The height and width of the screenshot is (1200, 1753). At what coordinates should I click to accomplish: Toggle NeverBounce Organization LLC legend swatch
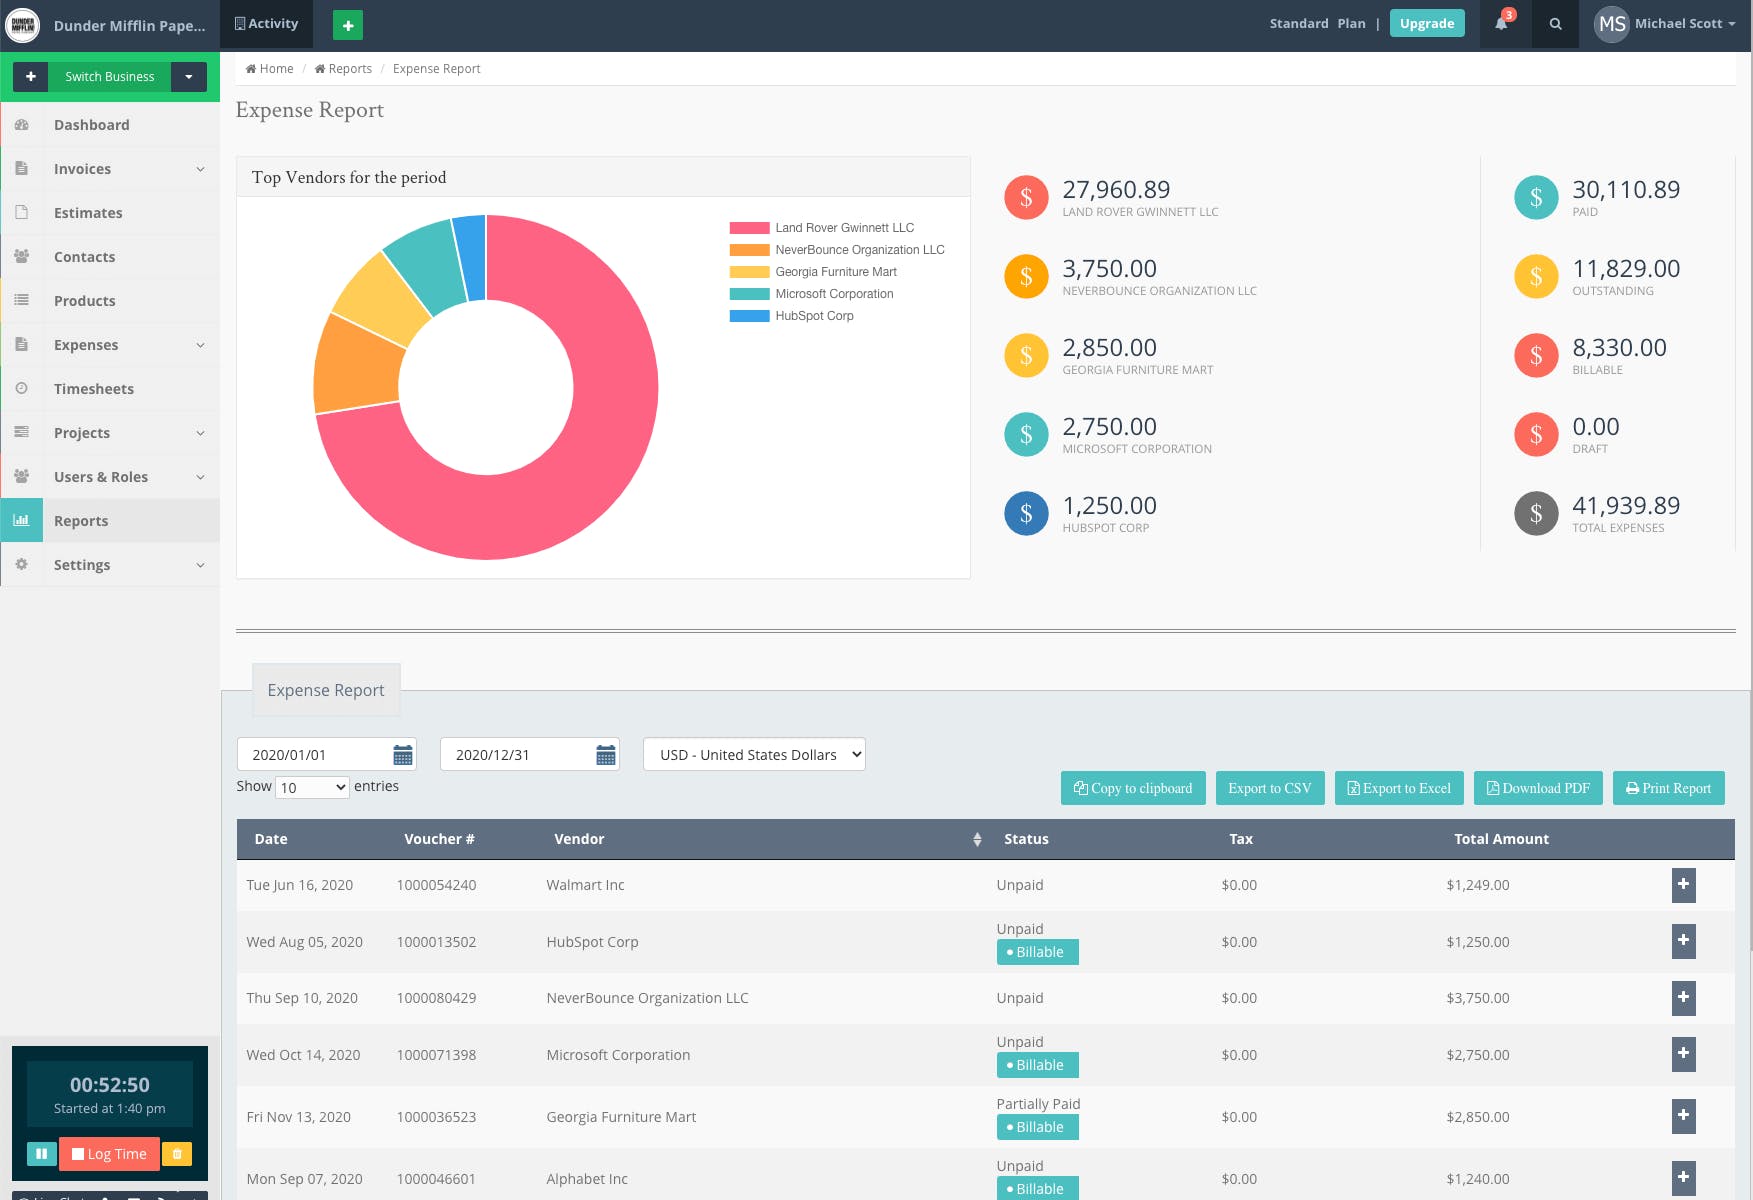coord(749,250)
